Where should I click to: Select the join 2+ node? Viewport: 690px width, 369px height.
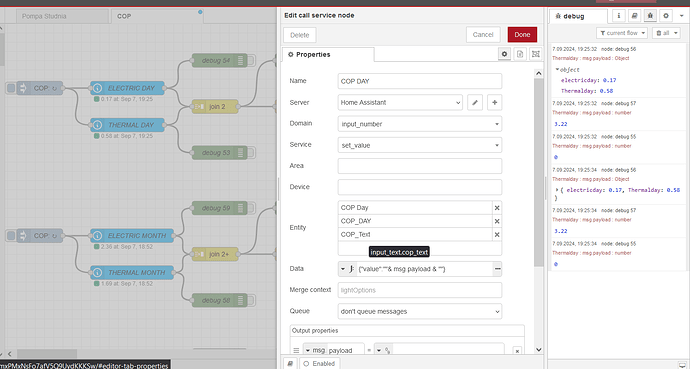(215, 254)
